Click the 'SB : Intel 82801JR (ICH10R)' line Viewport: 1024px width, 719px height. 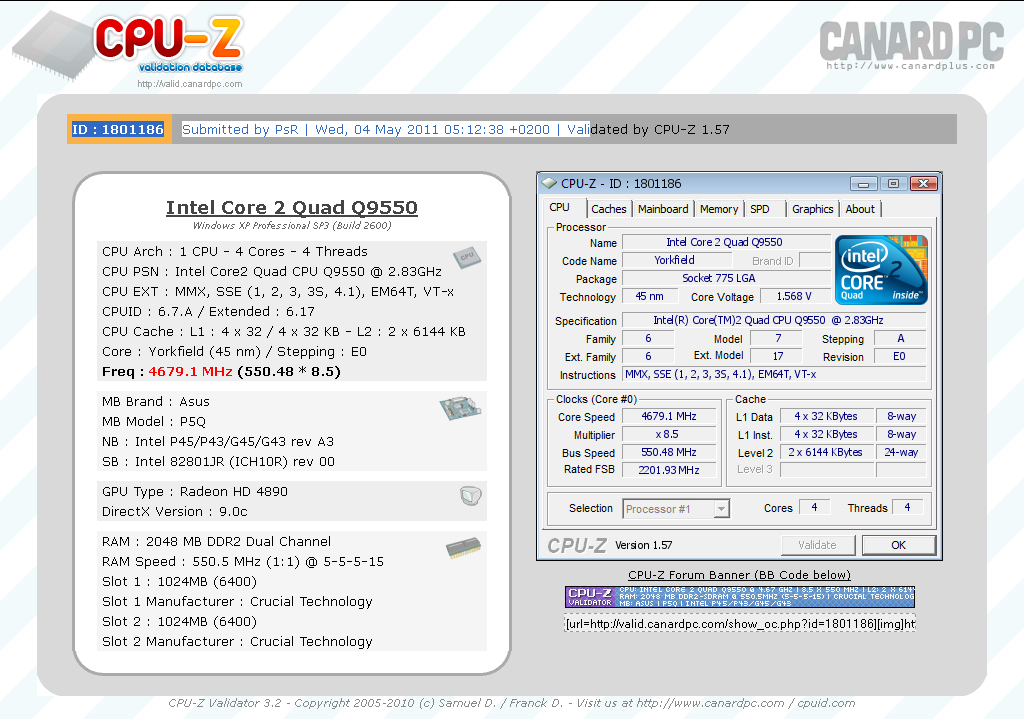(218, 462)
